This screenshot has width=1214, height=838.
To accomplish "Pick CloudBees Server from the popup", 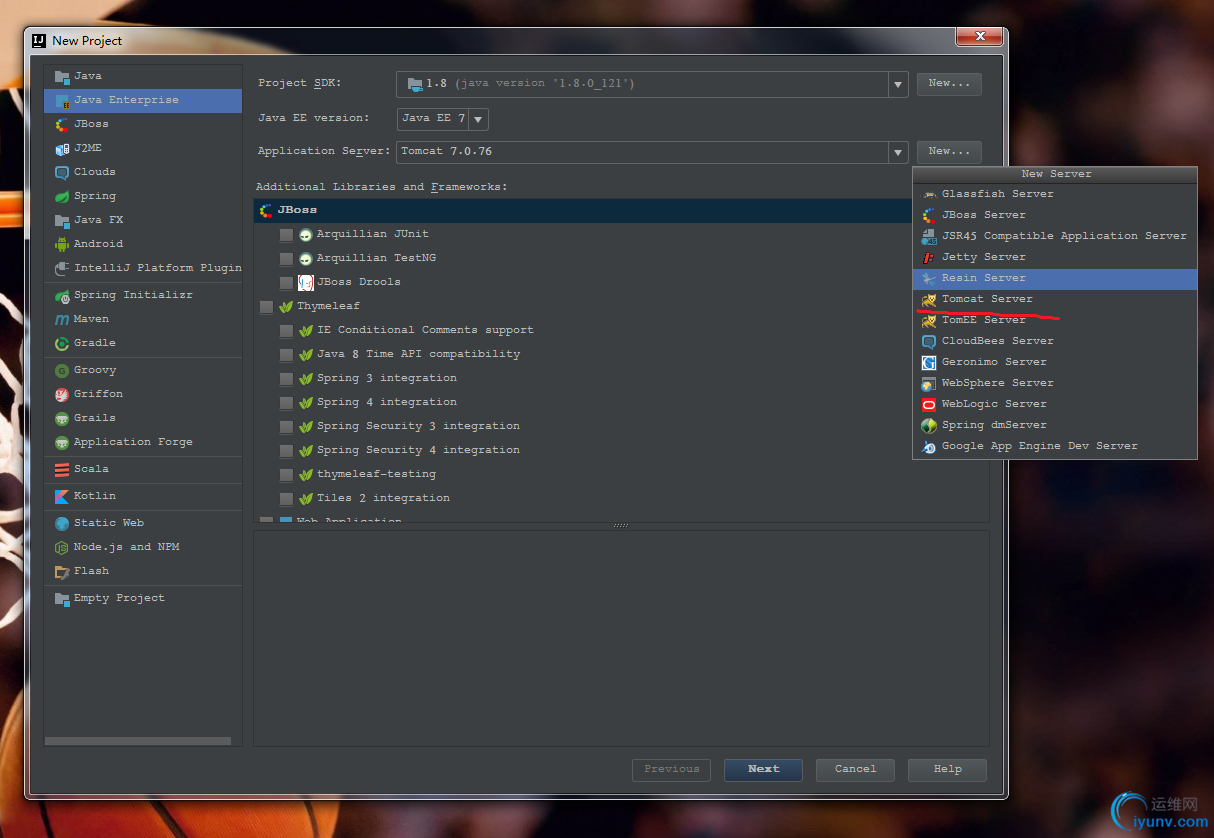I will 1055,341.
